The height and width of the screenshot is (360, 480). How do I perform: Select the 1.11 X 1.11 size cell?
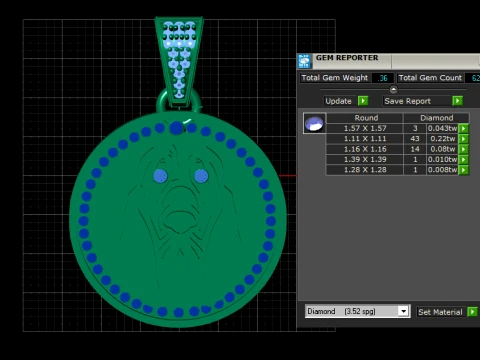(x=365, y=139)
